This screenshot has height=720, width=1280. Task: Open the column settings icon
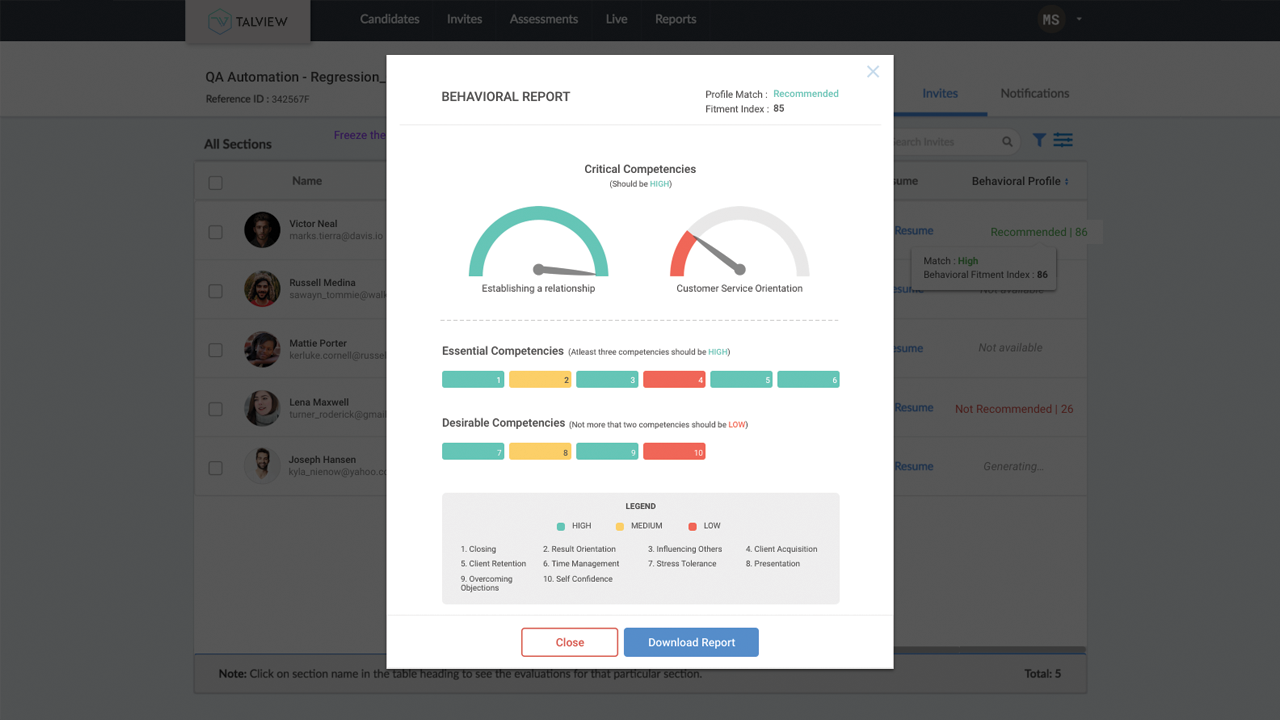pos(1063,141)
